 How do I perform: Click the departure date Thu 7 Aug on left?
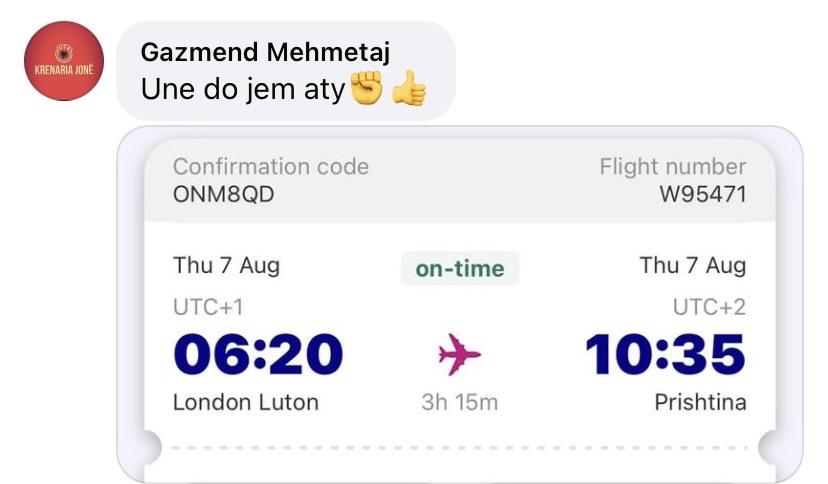click(227, 265)
